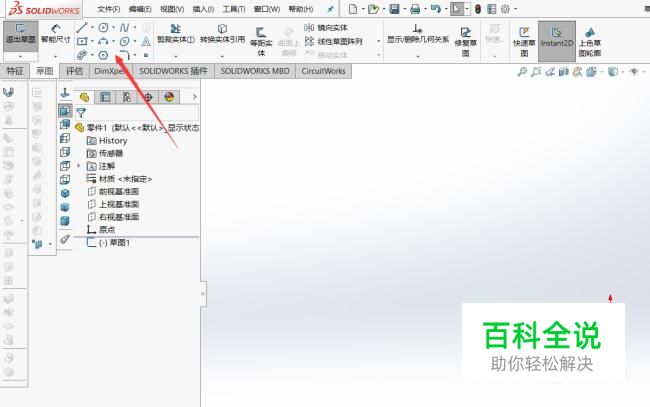Select the Slot sketch tool
650x407 pixels.
[82, 55]
